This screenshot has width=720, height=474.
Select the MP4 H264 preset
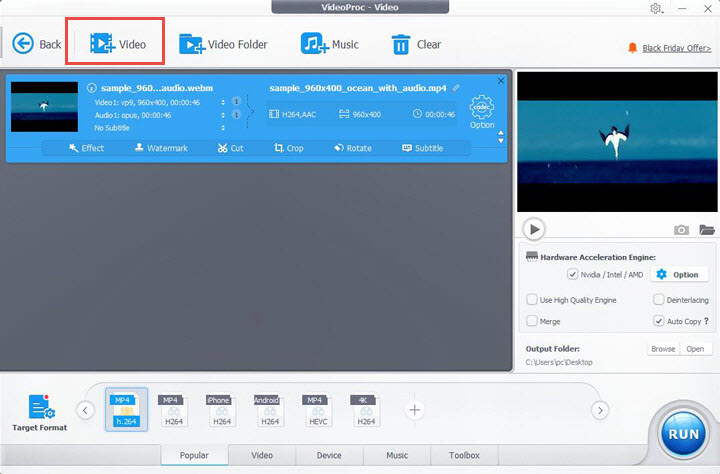174,410
